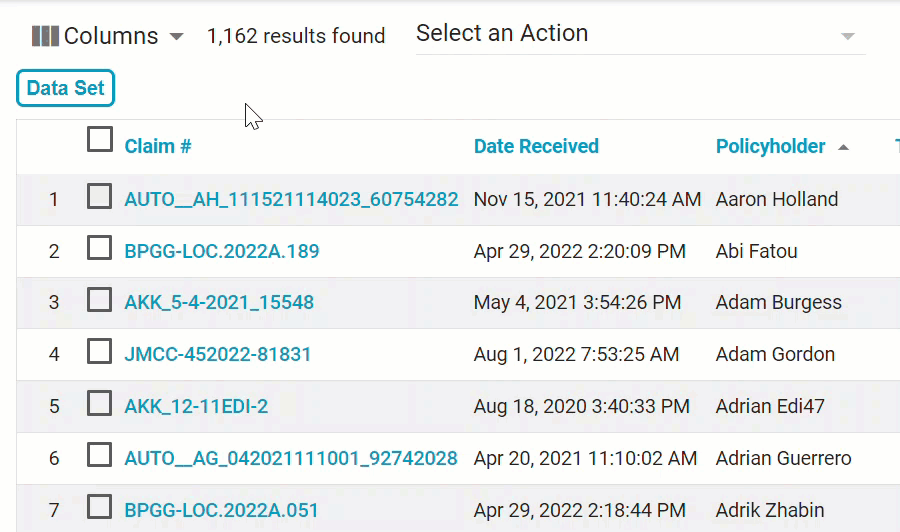Click the Columns grid icon

(x=45, y=36)
